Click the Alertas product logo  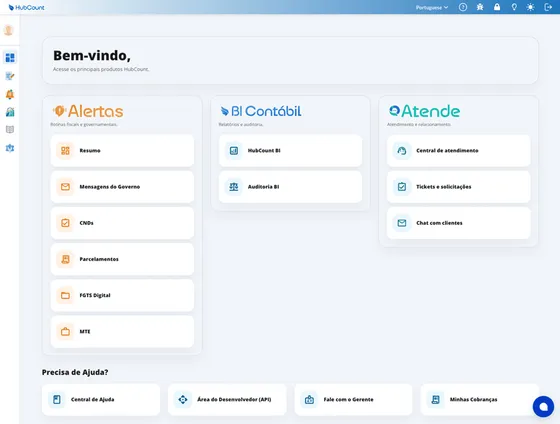tap(88, 111)
